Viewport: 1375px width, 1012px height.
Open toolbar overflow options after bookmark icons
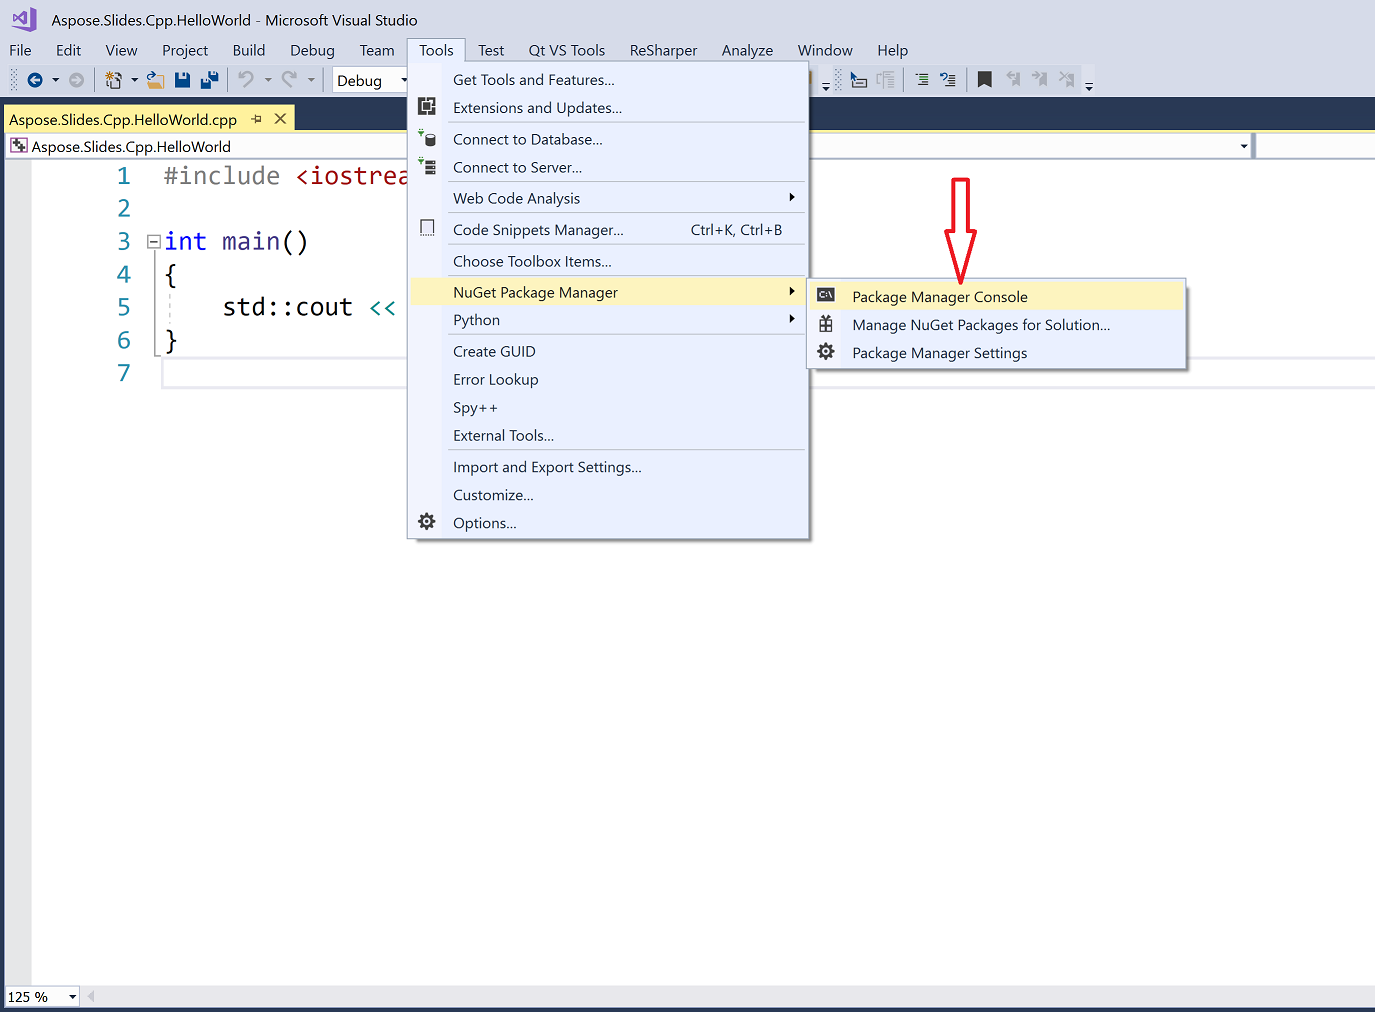pos(1089,85)
